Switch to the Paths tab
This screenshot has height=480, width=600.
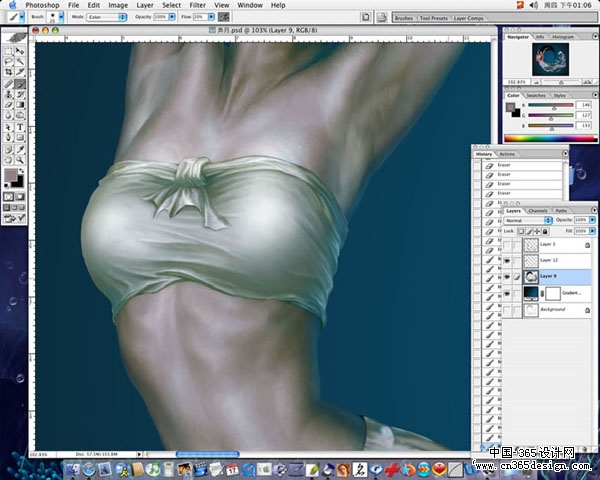tap(561, 211)
